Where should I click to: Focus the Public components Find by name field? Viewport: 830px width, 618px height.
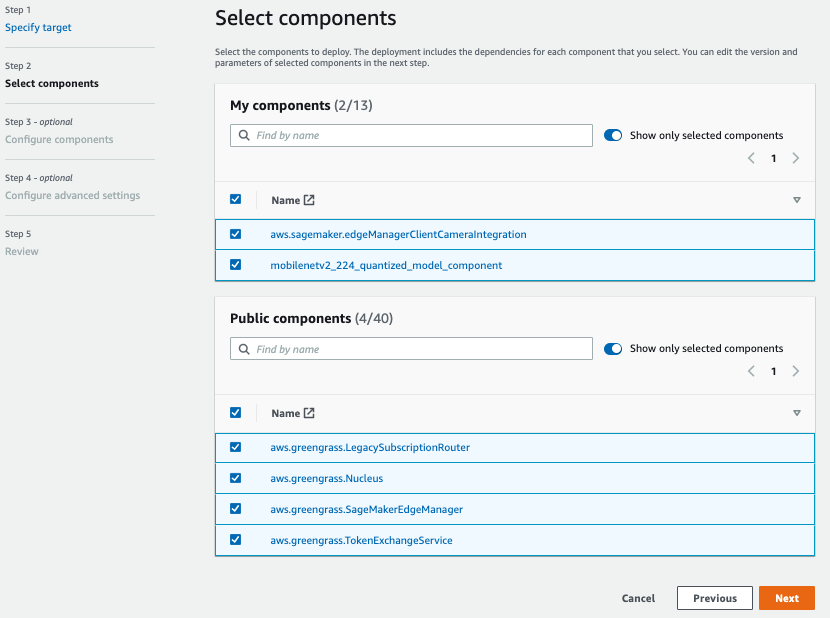coord(411,348)
